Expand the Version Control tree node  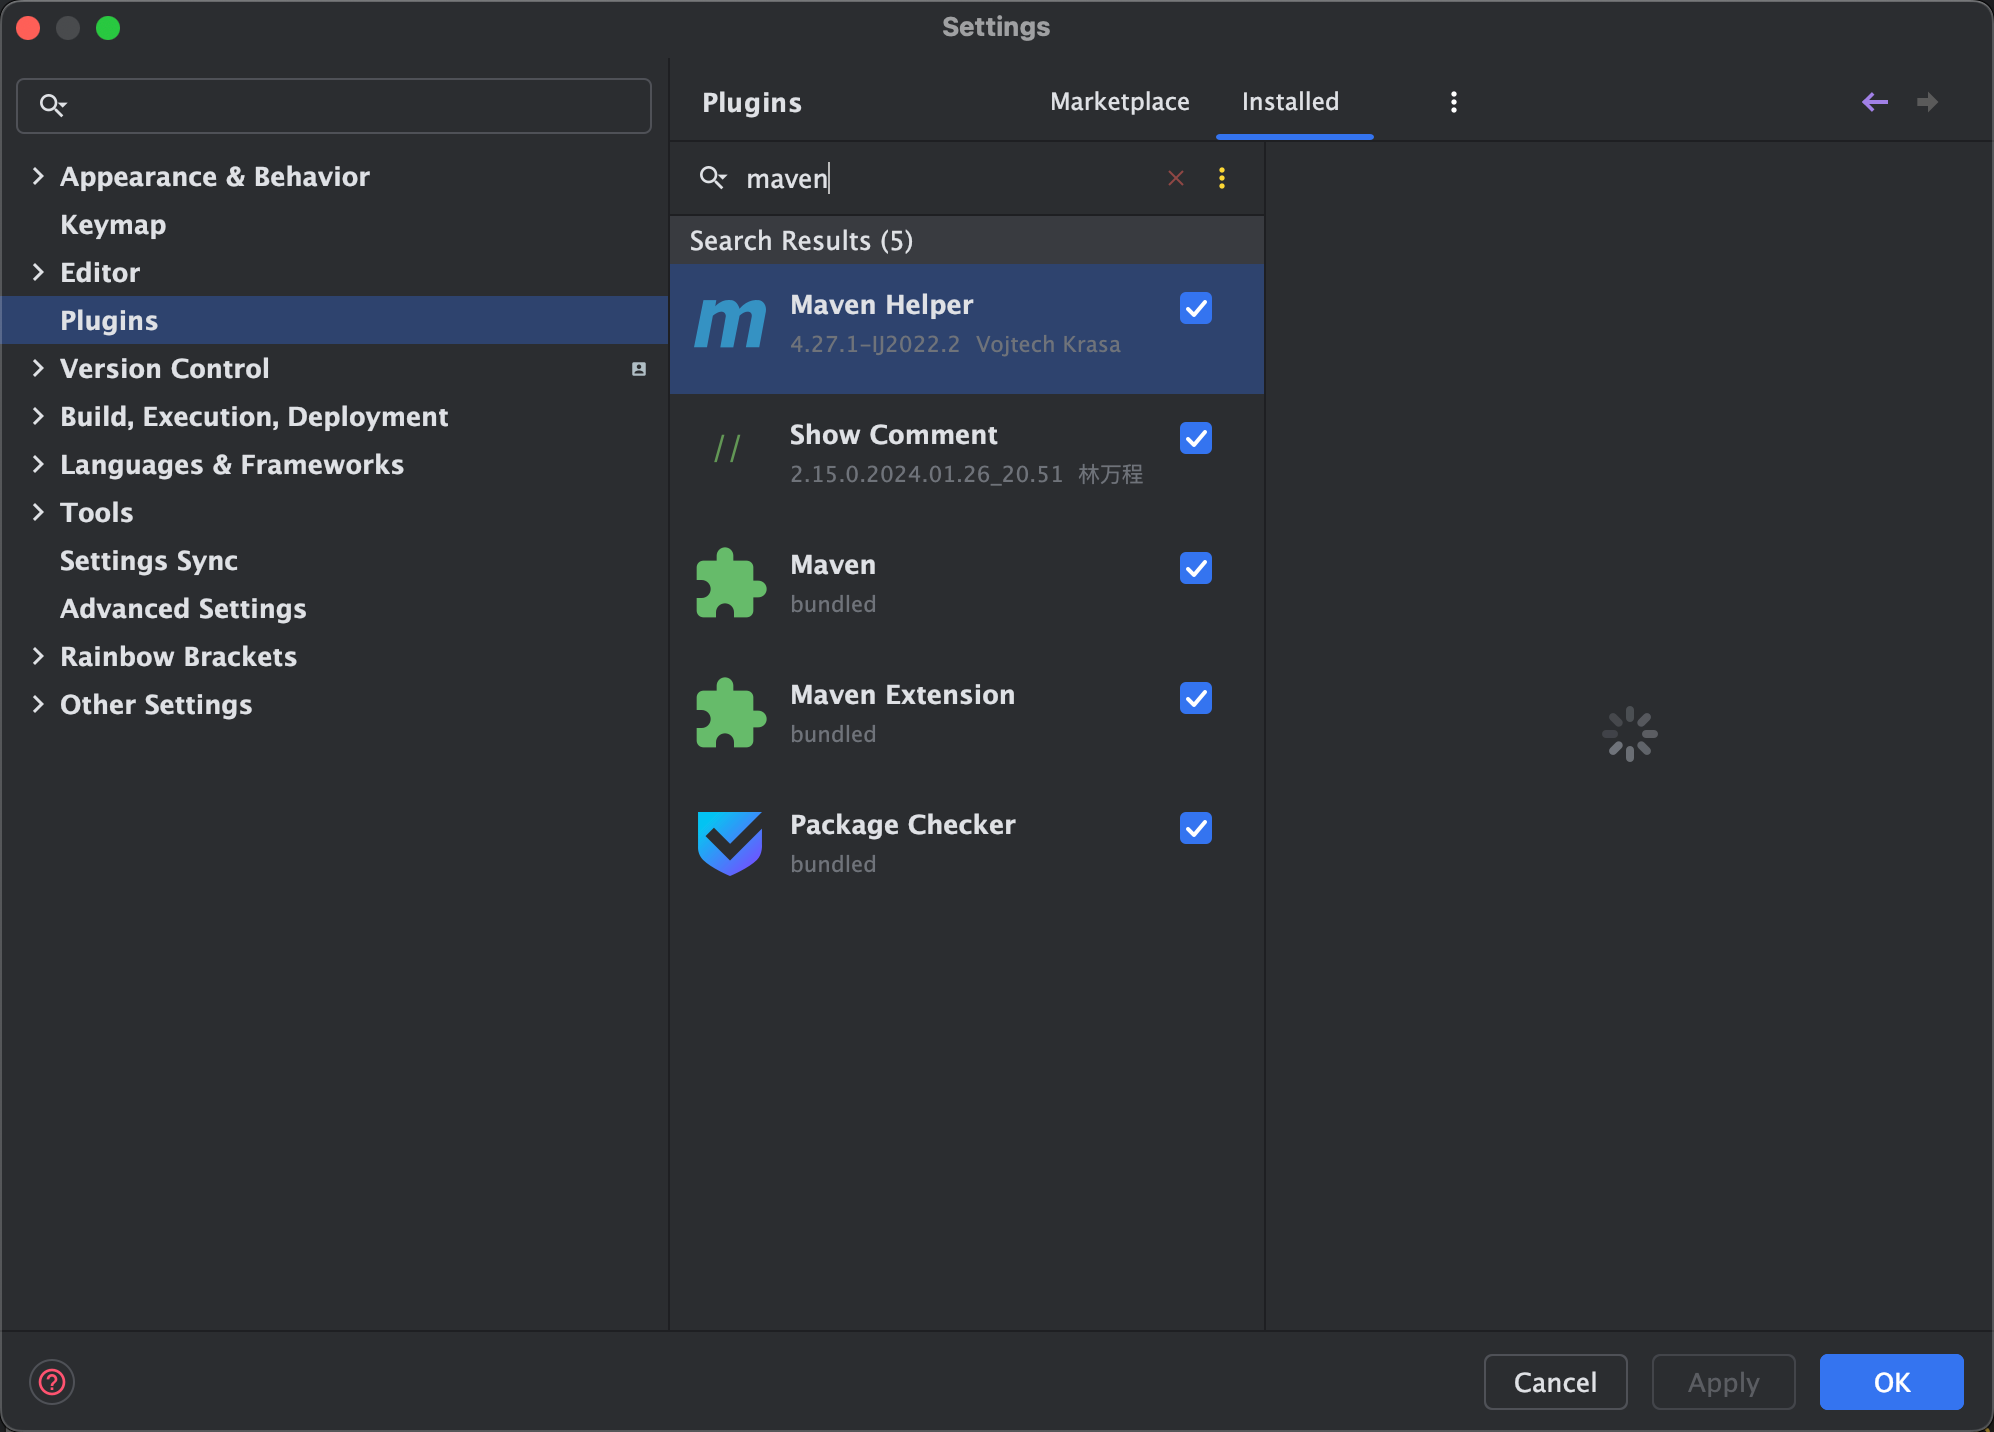[x=38, y=369]
